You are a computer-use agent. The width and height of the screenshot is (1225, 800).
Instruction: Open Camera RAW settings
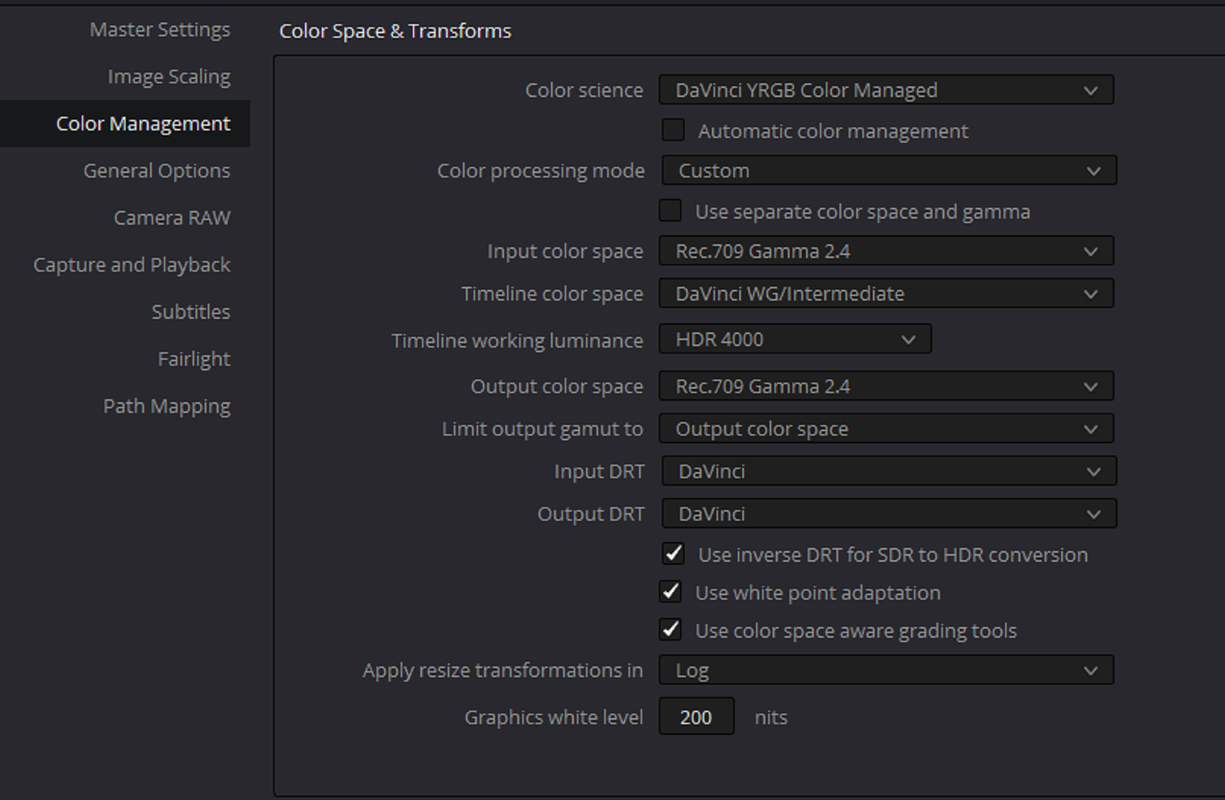tap(172, 218)
